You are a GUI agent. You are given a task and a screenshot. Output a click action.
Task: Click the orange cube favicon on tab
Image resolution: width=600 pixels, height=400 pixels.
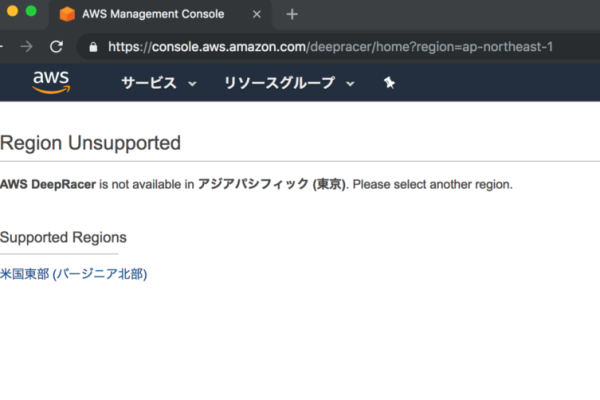pyautogui.click(x=67, y=14)
